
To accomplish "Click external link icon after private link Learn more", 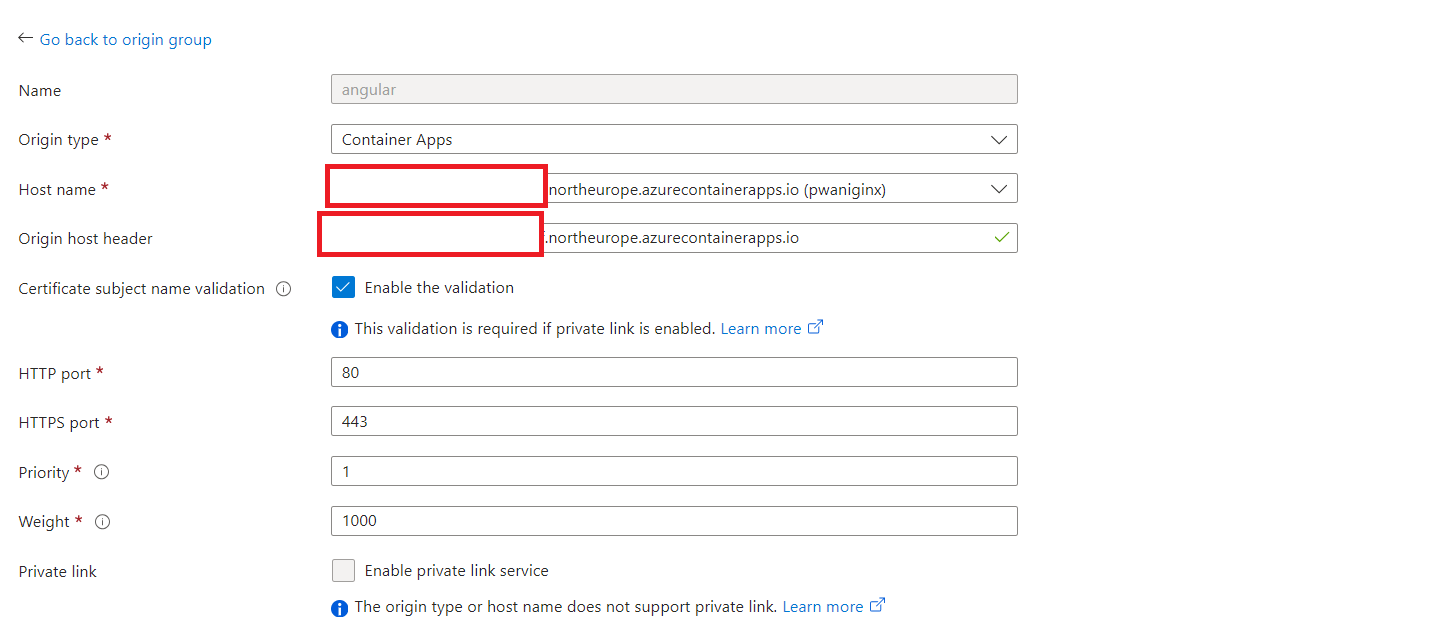I will coord(877,605).
